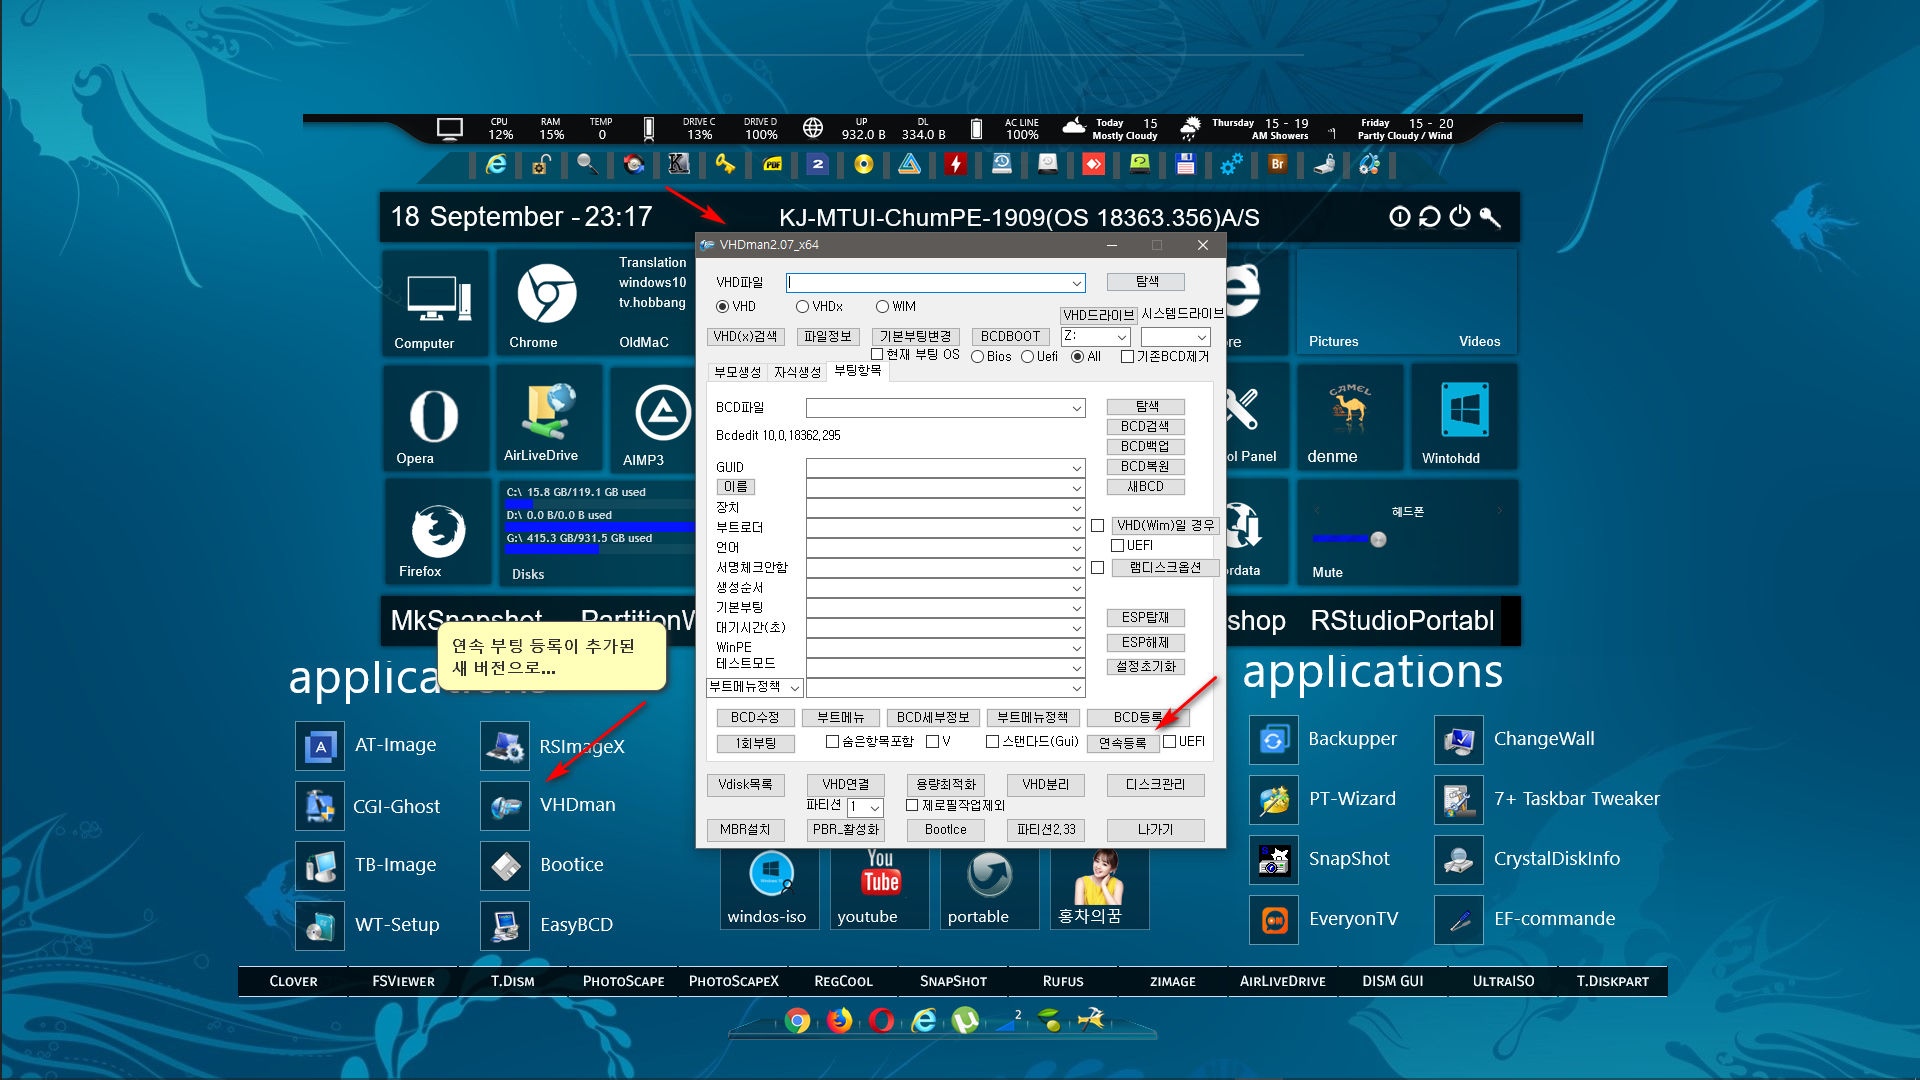Click the MBR설치 button
The height and width of the screenshot is (1080, 1920).
pos(745,830)
